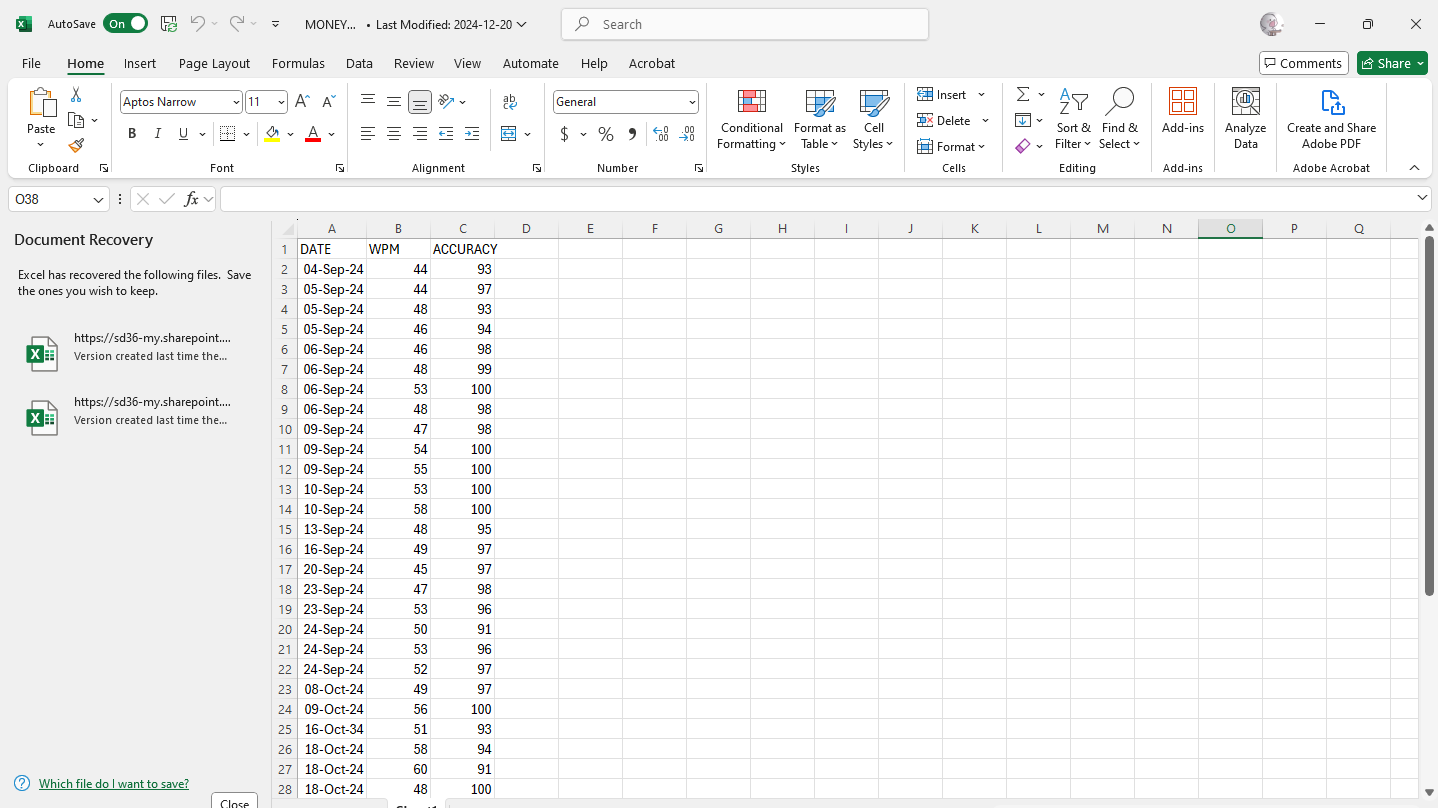
Task: Open the Number Format General dropdown
Action: click(x=692, y=102)
